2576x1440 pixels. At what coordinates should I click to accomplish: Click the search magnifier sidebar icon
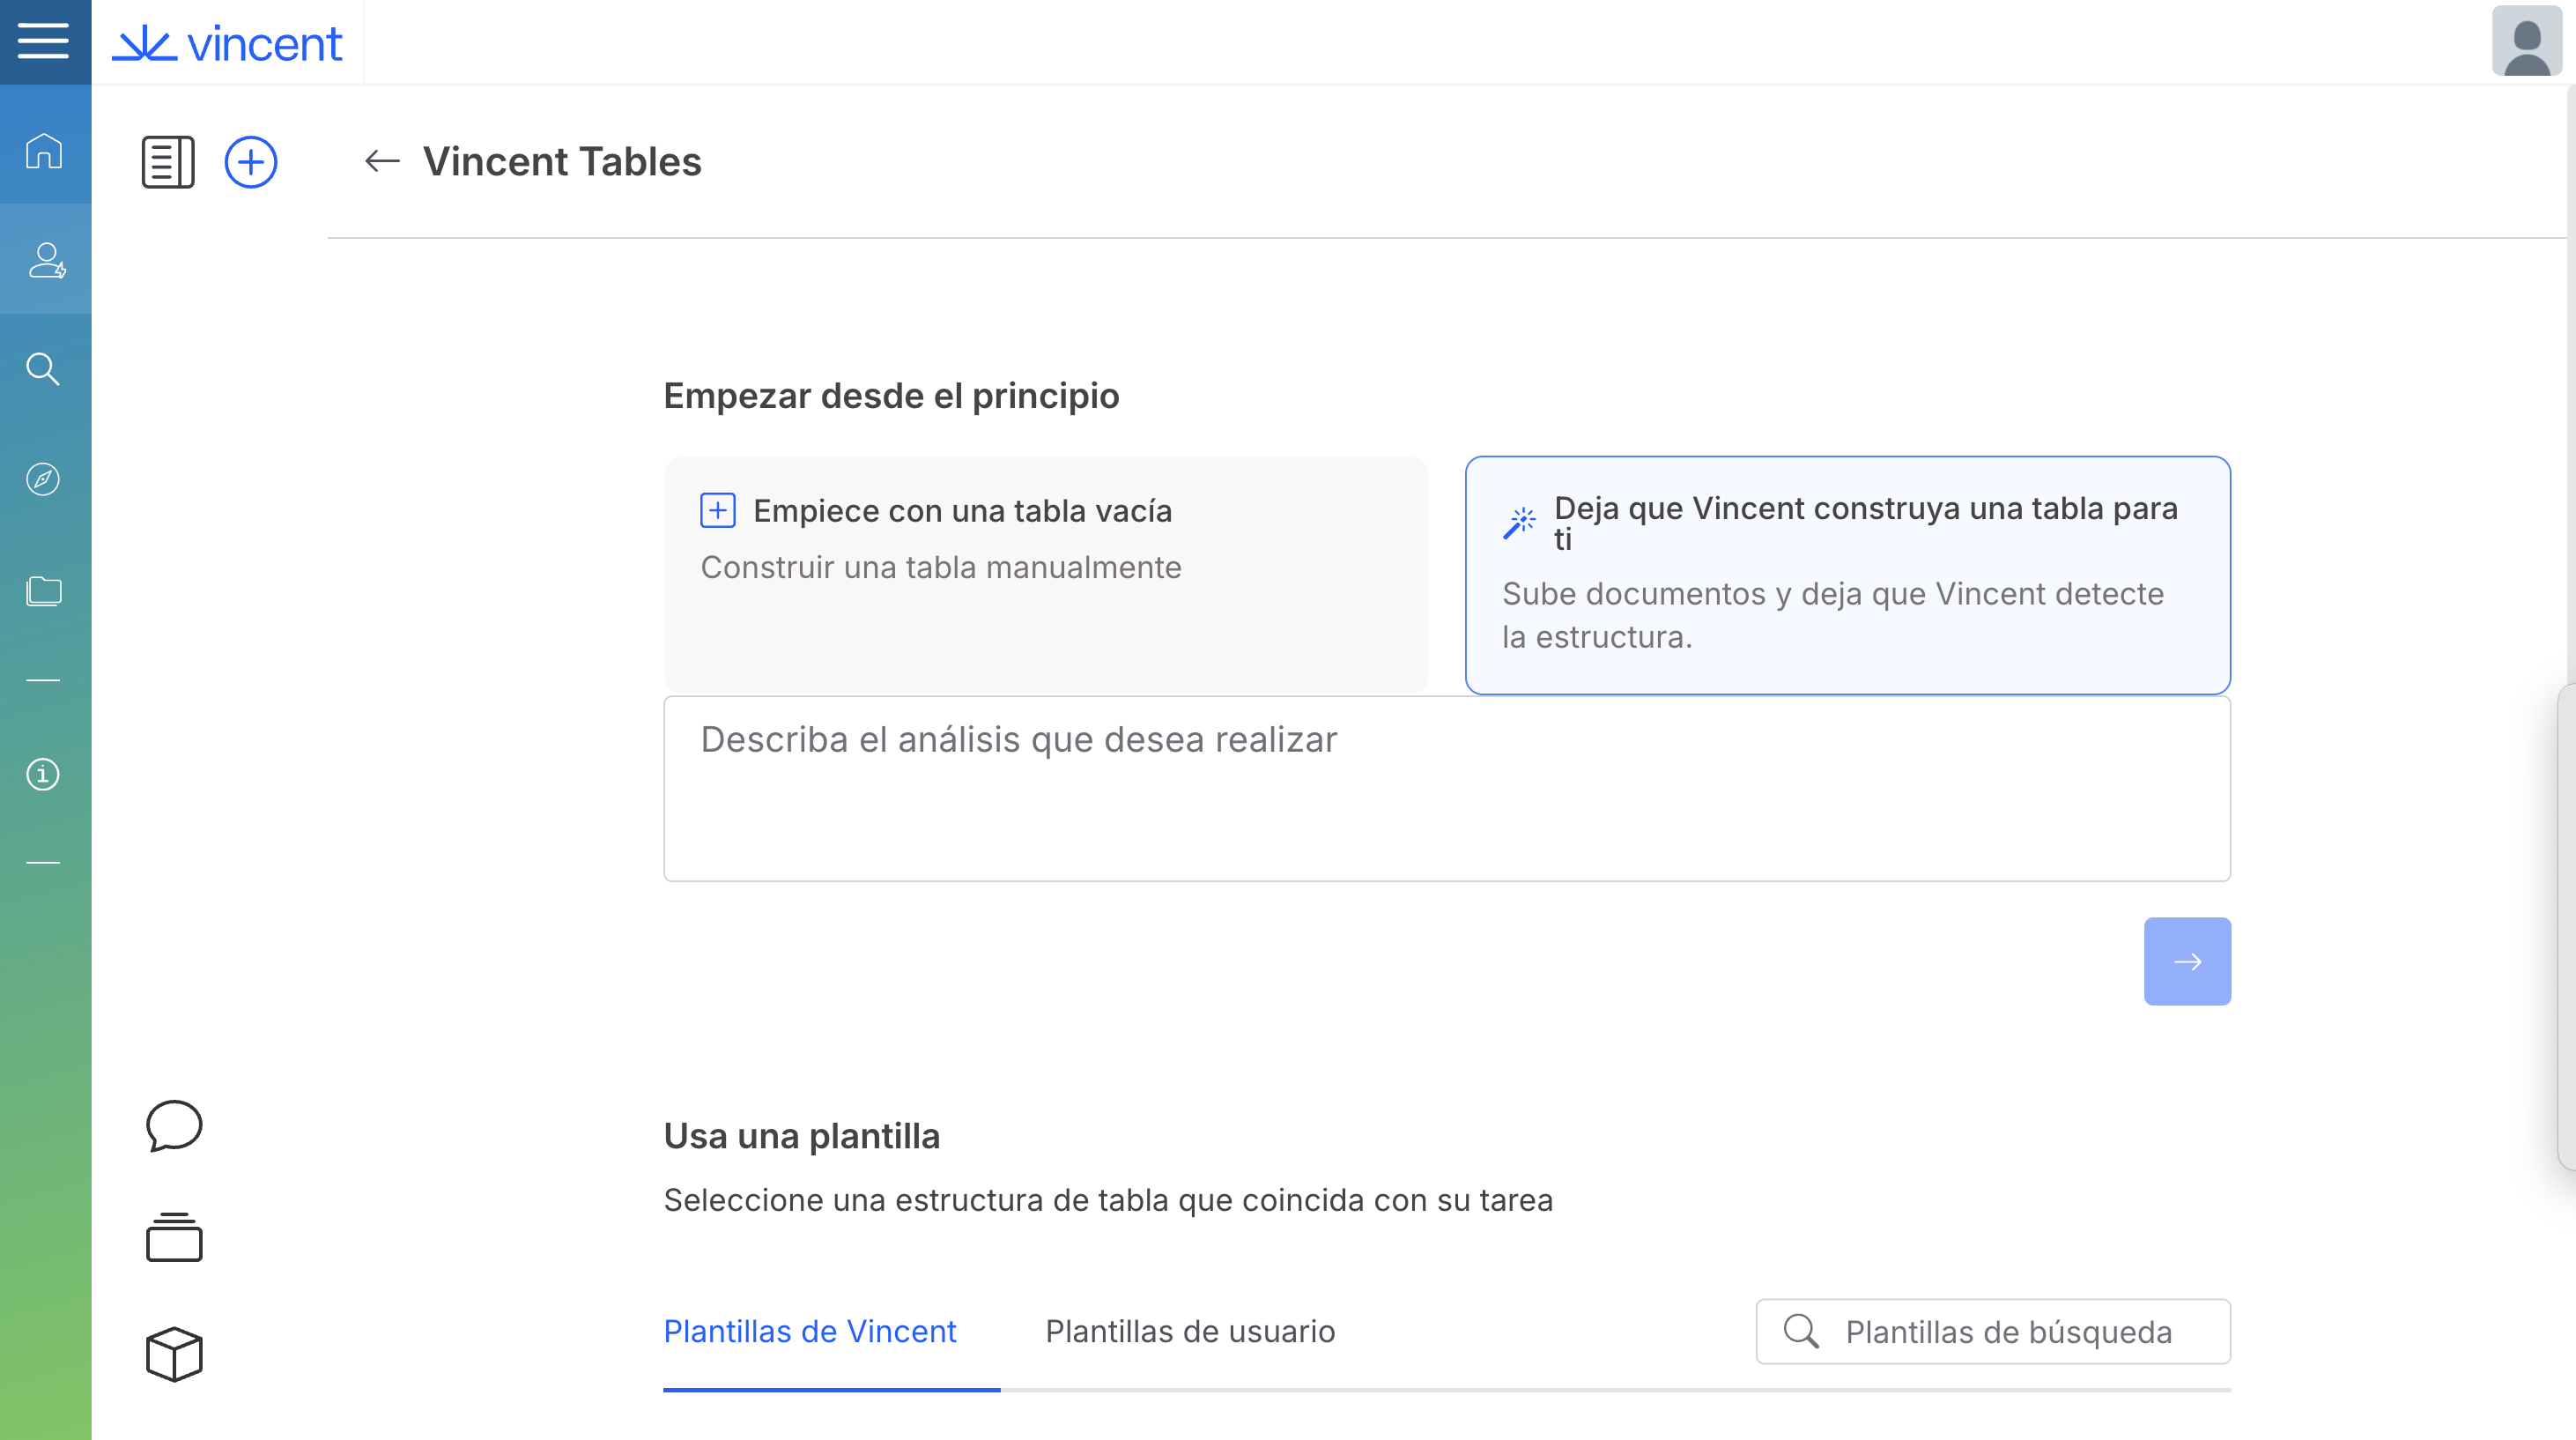(43, 369)
